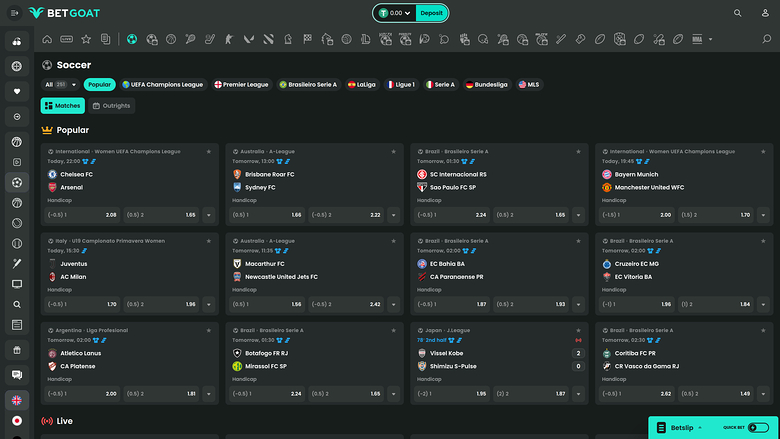780x439 pixels.
Task: Open the casino sidebar top icon
Action: [17, 41]
